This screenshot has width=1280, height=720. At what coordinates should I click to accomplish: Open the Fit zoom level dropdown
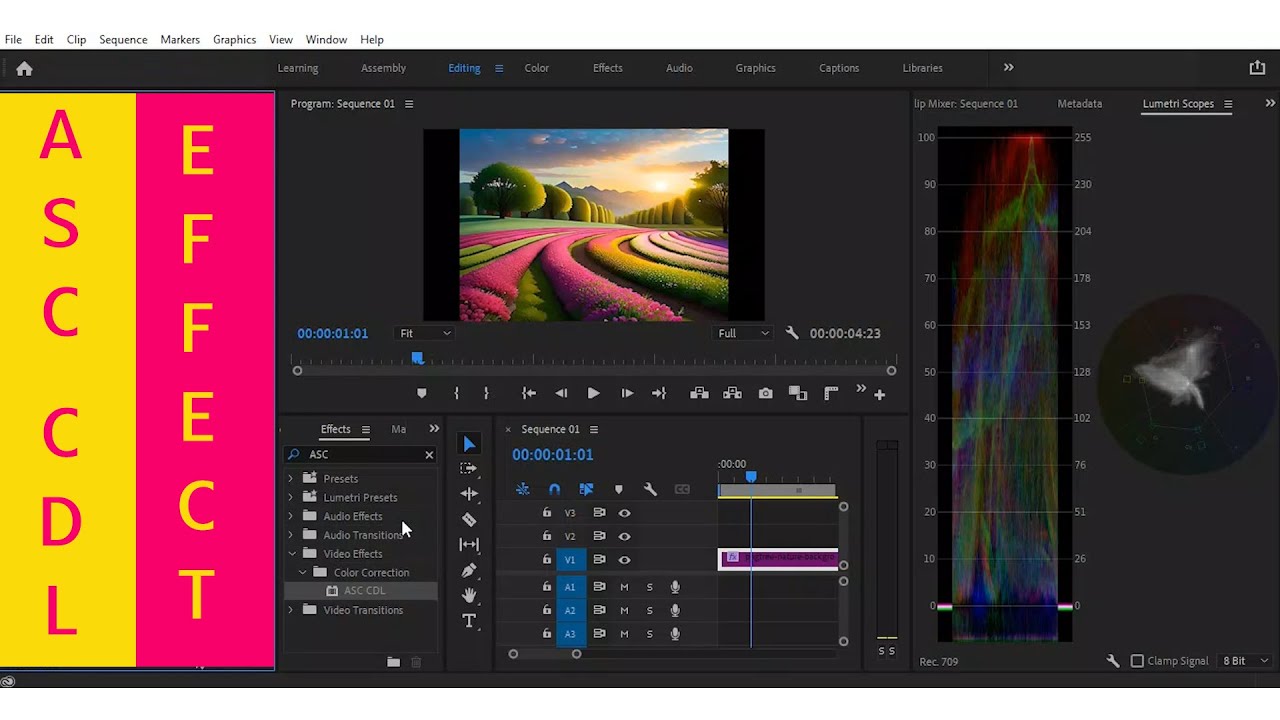[426, 333]
